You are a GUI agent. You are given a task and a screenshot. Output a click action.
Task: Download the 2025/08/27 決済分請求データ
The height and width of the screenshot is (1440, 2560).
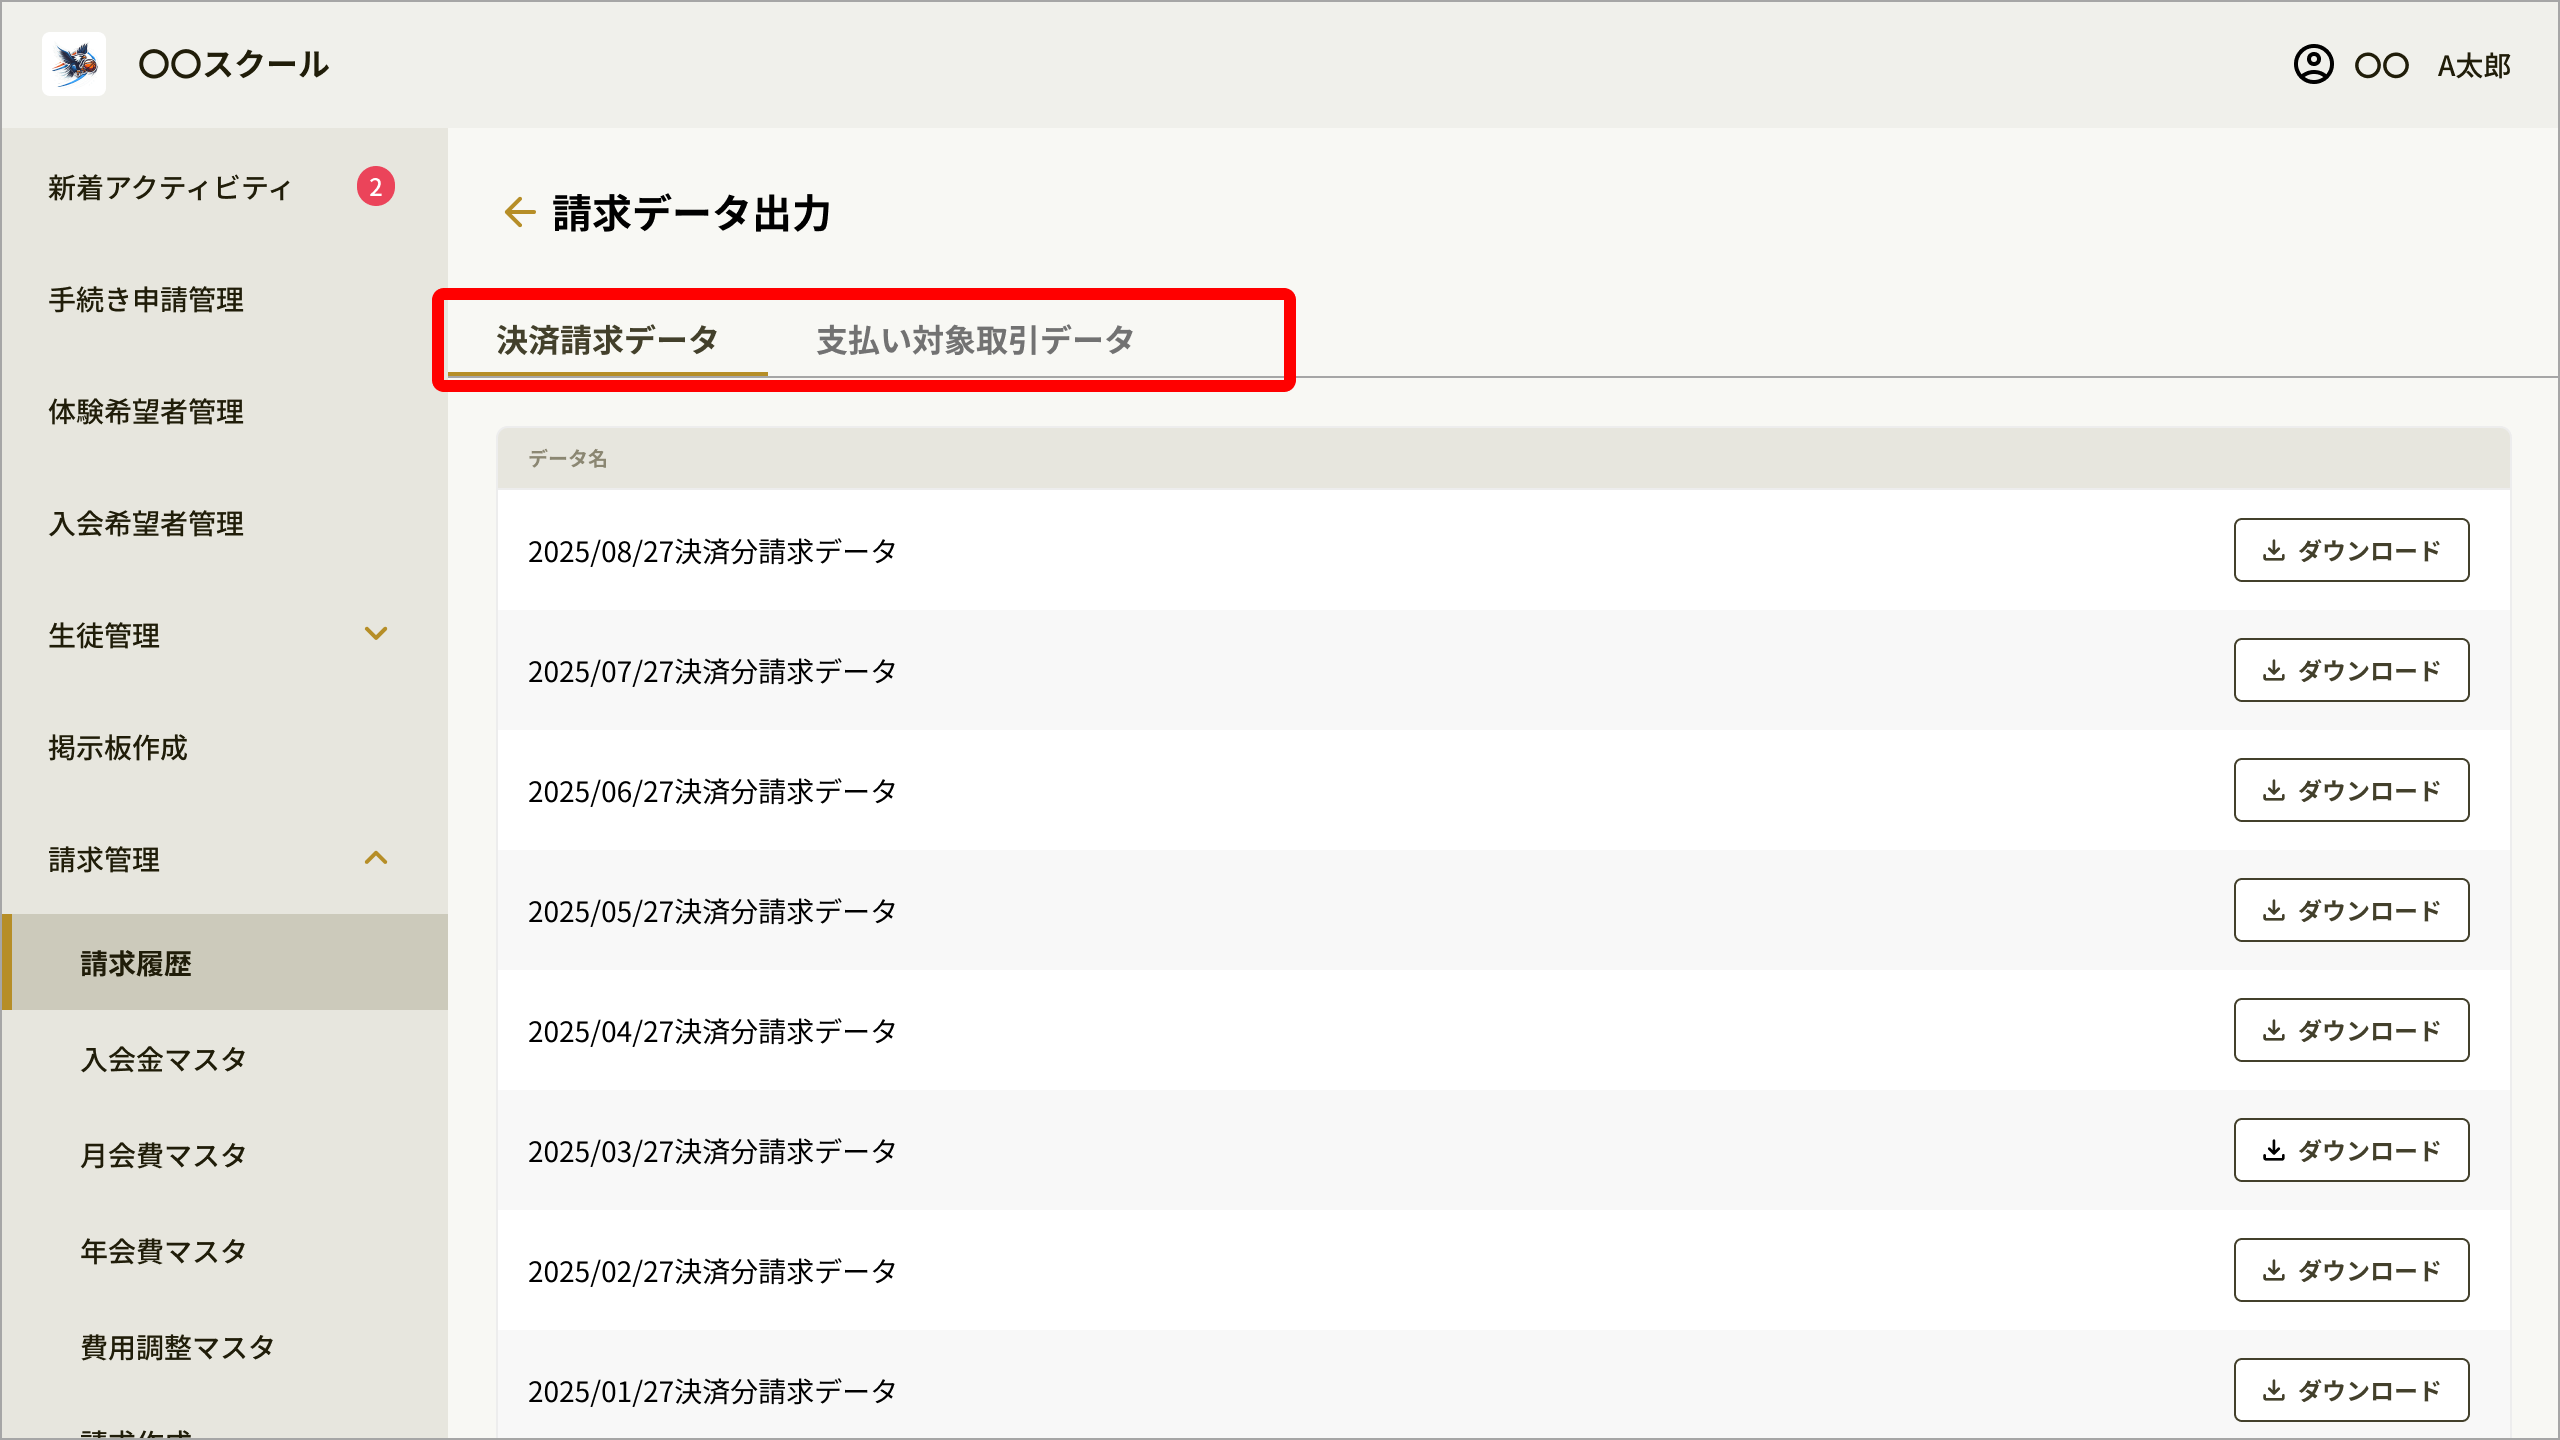tap(2351, 550)
